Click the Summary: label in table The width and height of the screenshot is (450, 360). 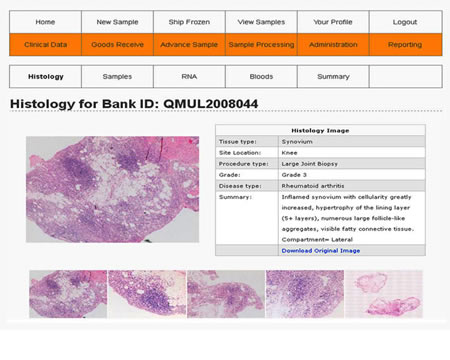235,197
